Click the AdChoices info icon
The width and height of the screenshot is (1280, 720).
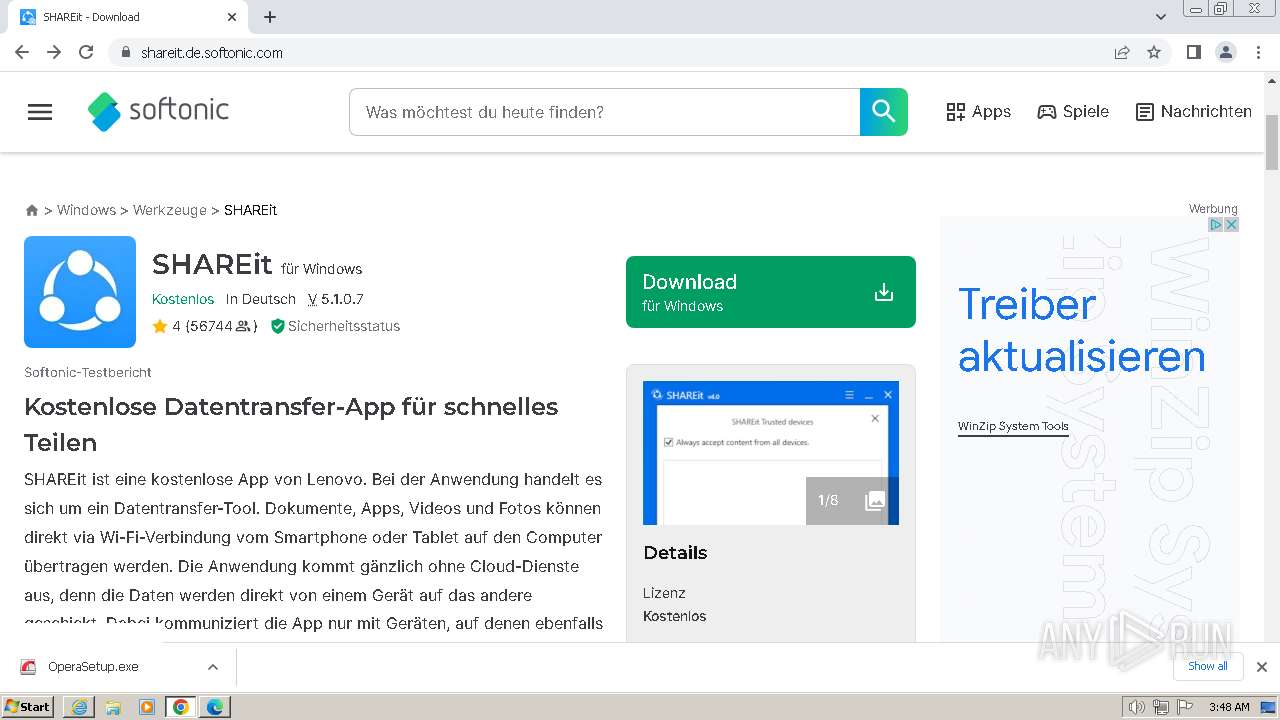pyautogui.click(x=1217, y=225)
